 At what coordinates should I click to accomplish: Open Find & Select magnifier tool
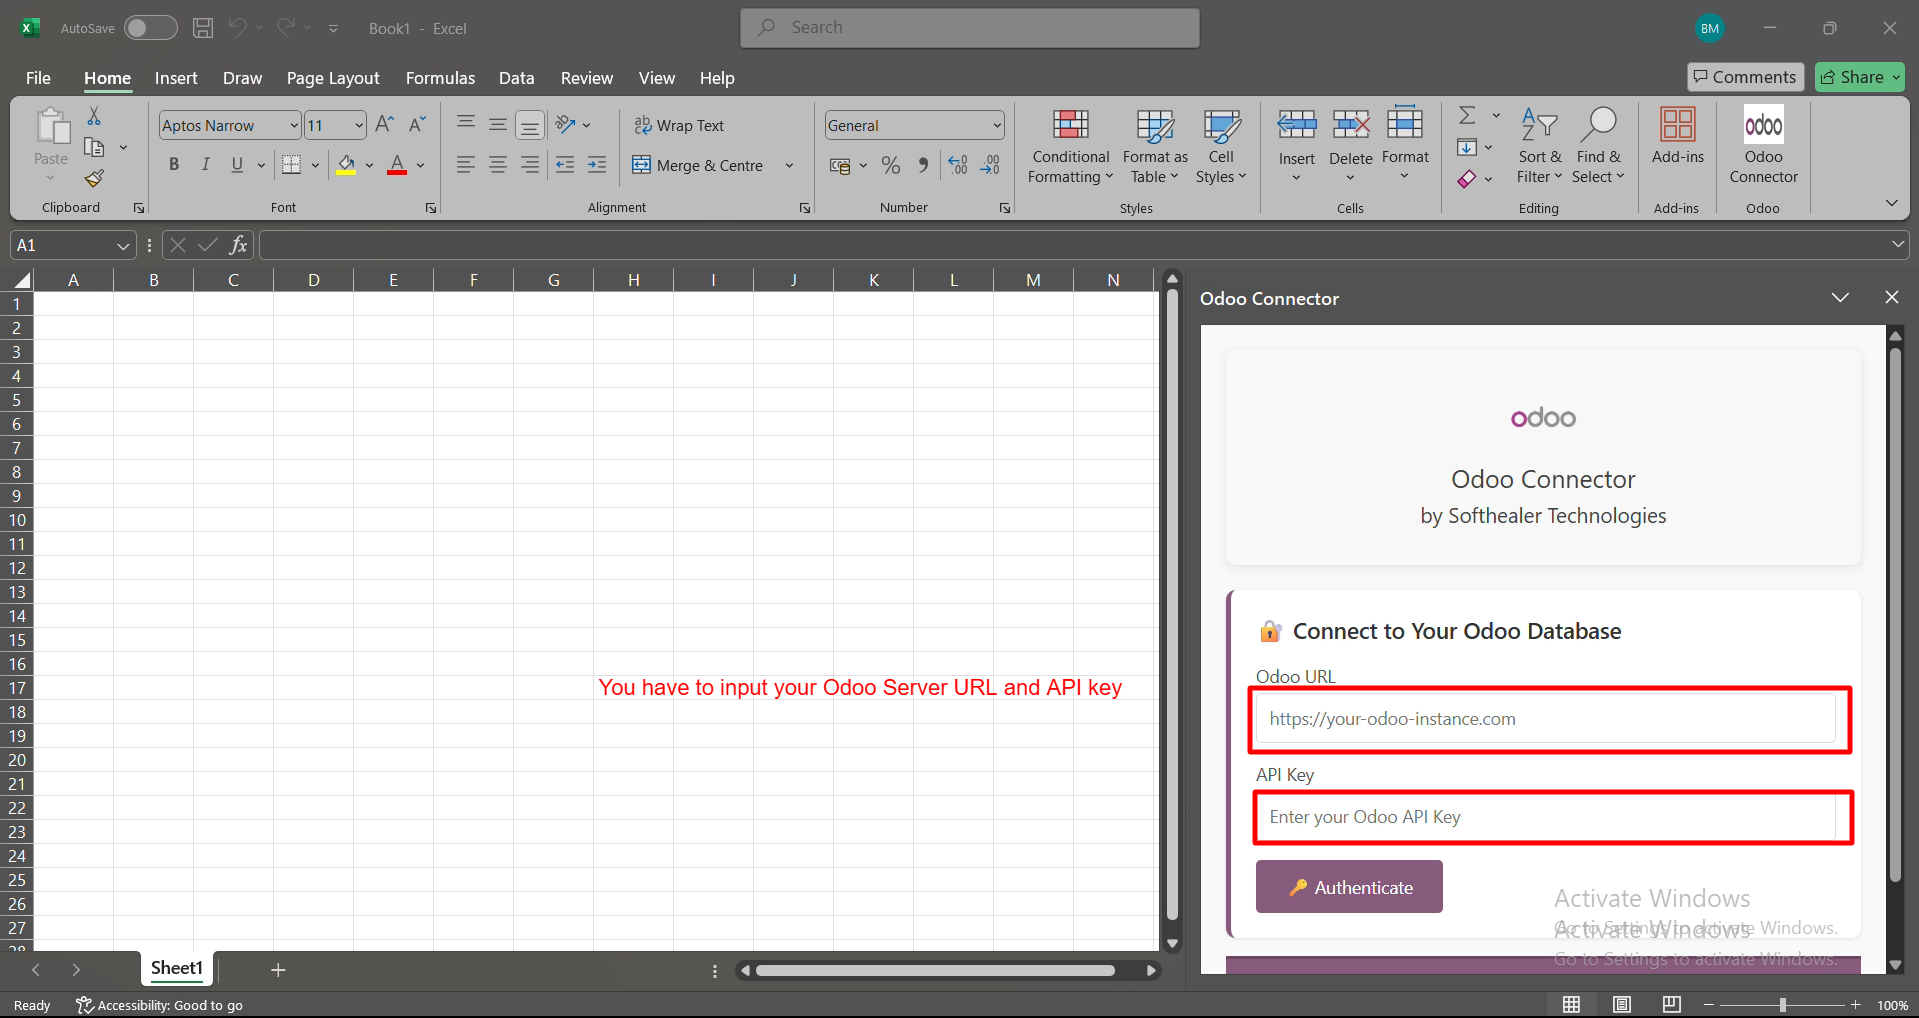[x=1598, y=125]
